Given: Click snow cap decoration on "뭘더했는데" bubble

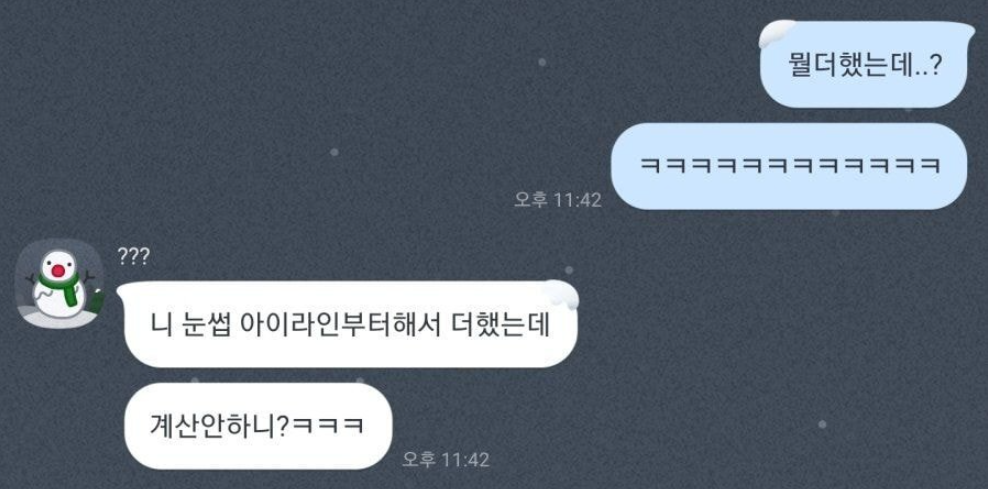Looking at the screenshot, I should coord(778,33).
